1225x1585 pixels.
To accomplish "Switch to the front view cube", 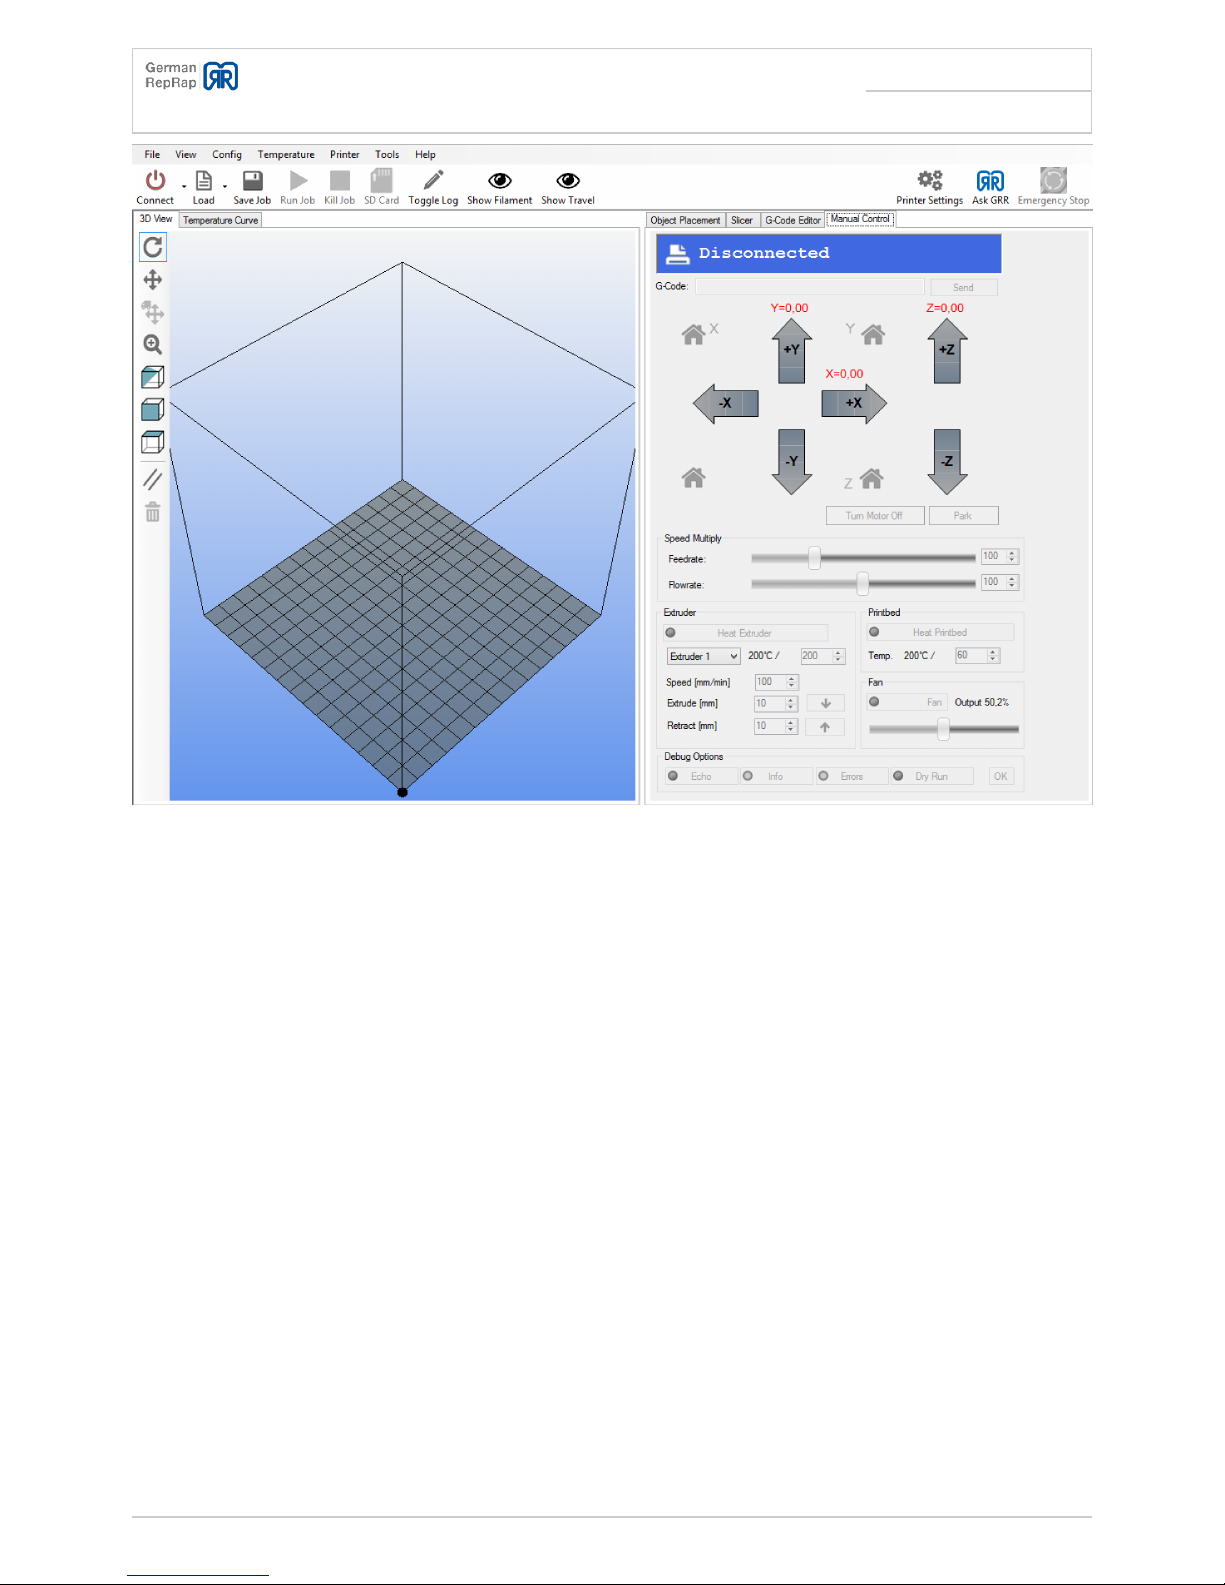I will click(x=153, y=410).
